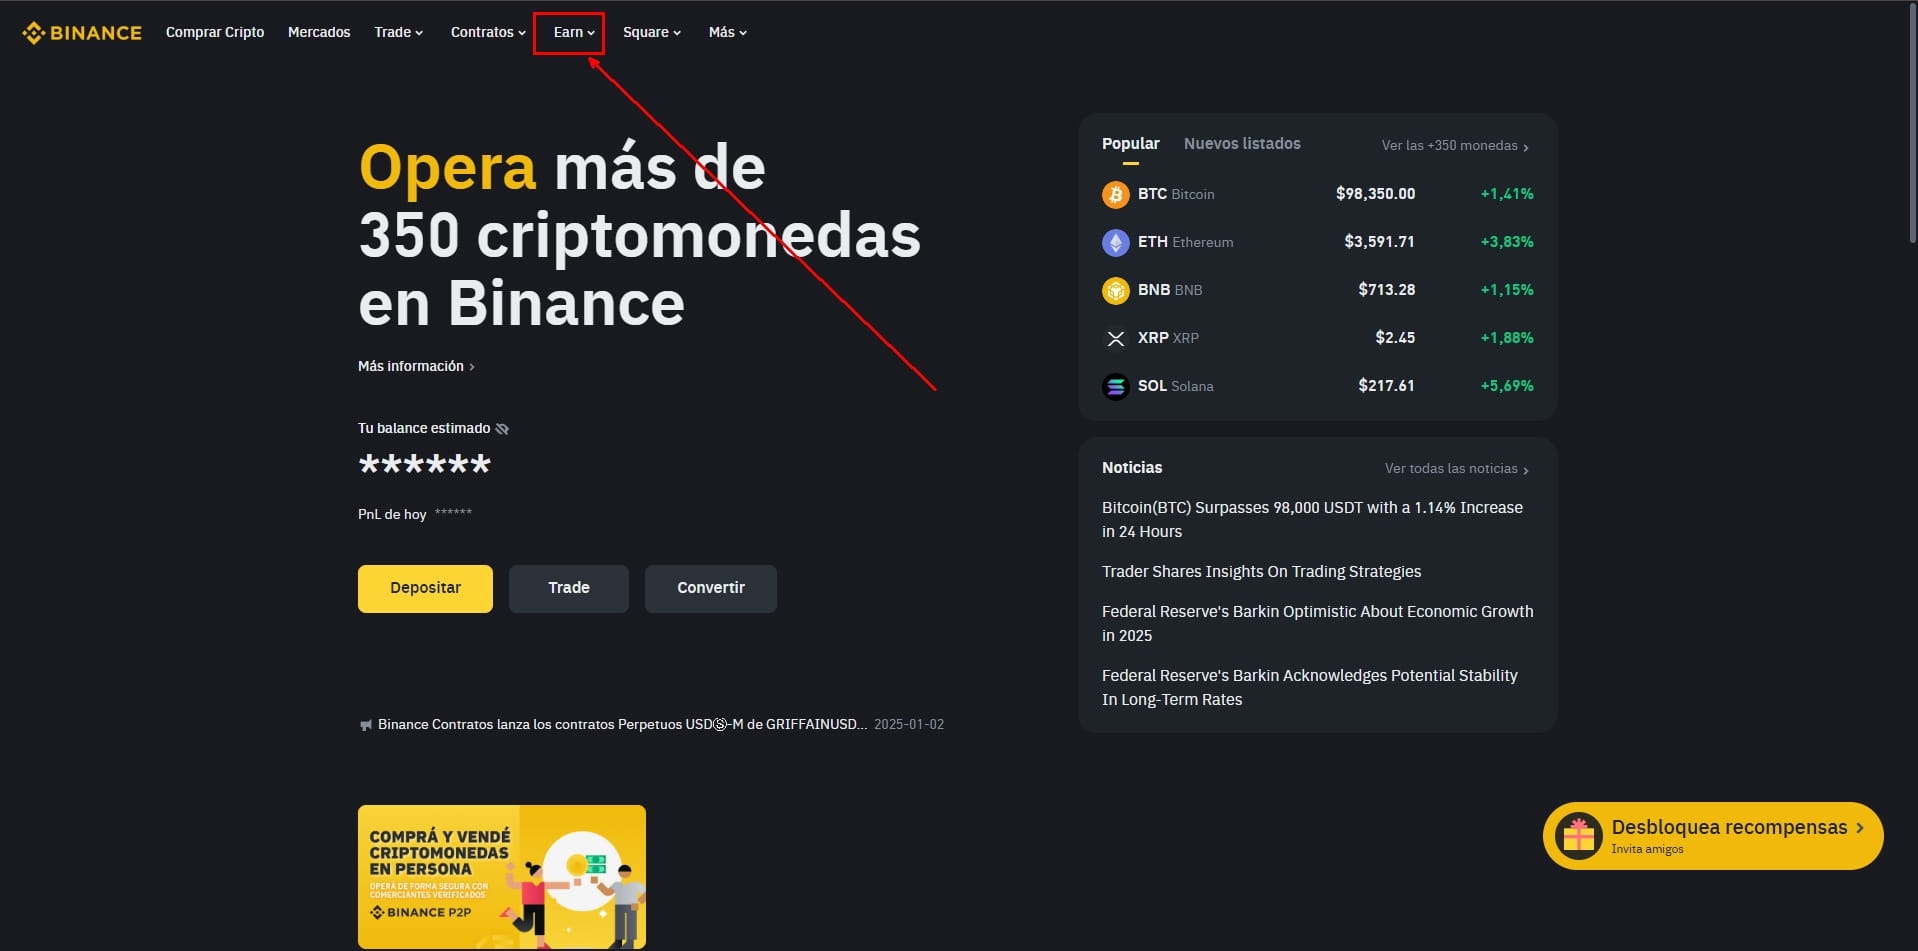Image resolution: width=1918 pixels, height=951 pixels.
Task: Open Barkin Optimistic About Economic Growth news
Action: (x=1317, y=624)
